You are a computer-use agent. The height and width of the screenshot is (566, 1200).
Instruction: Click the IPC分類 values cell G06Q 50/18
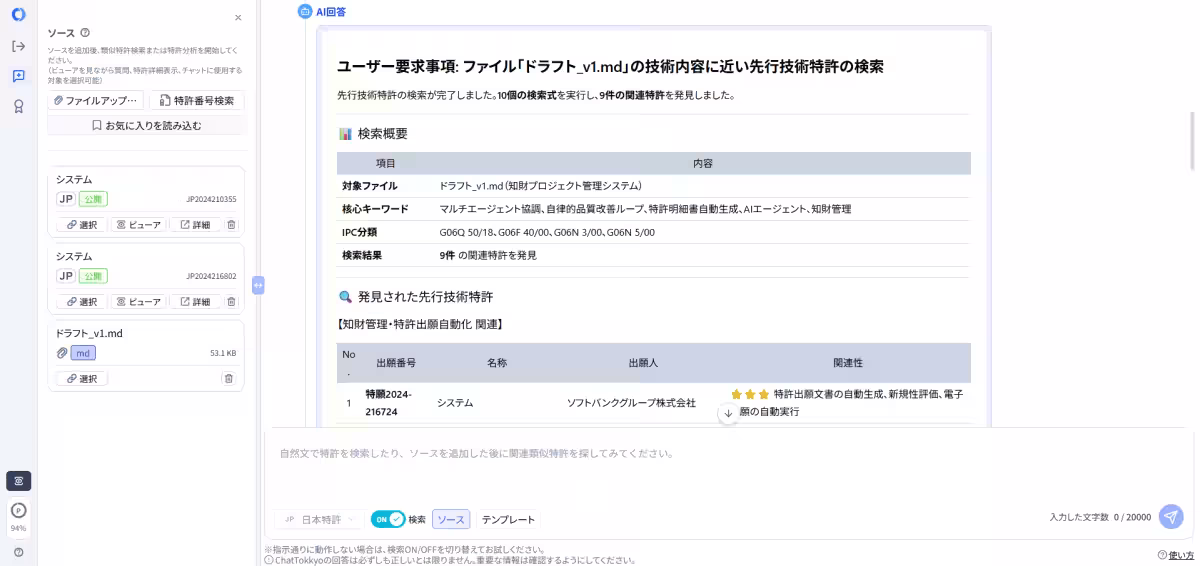[547, 232]
